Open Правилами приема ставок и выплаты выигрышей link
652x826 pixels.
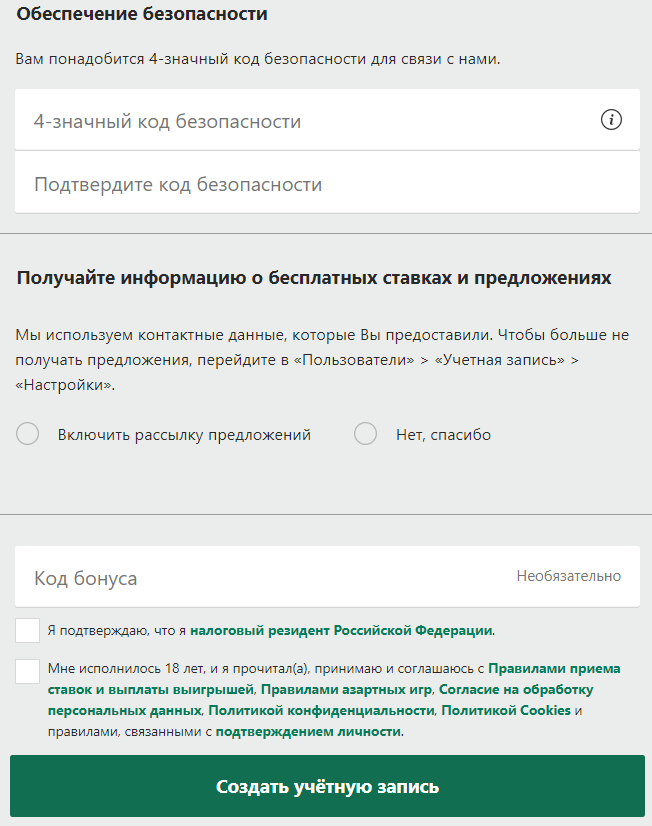(334, 679)
